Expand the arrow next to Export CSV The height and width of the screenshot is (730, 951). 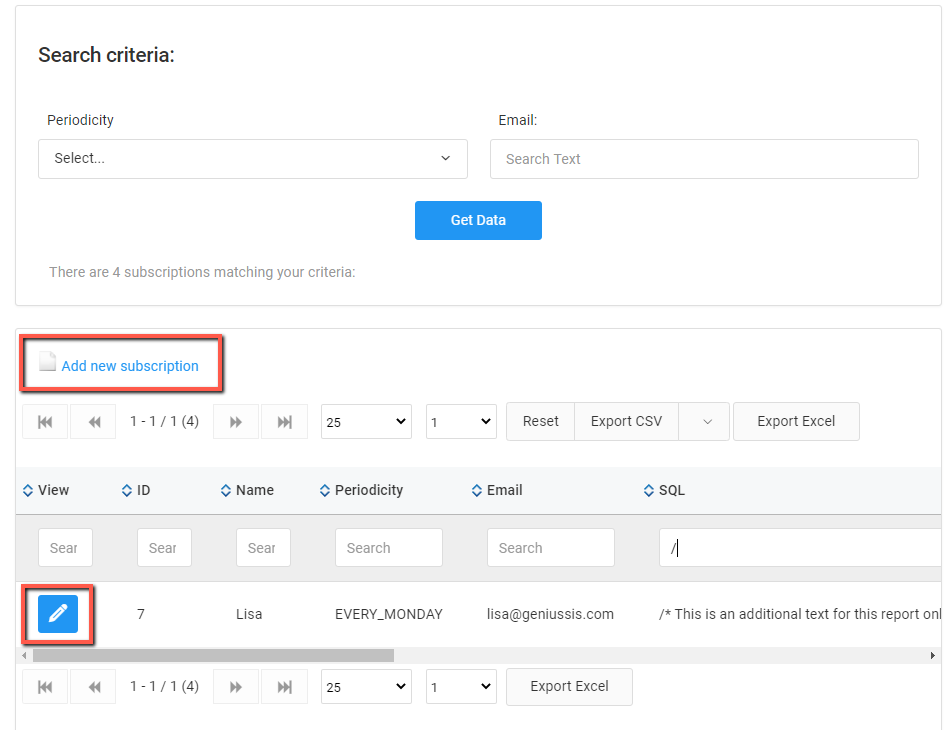tap(707, 422)
